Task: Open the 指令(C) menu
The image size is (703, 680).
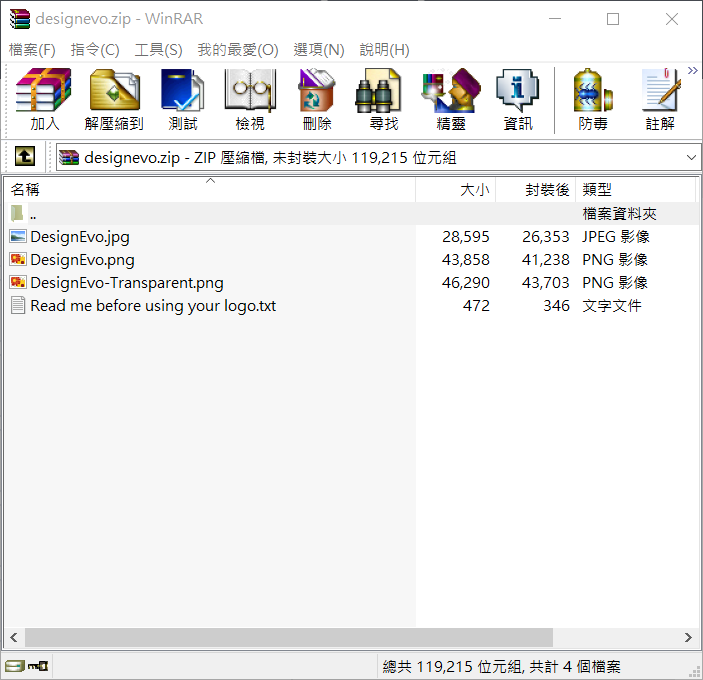Action: tap(95, 50)
